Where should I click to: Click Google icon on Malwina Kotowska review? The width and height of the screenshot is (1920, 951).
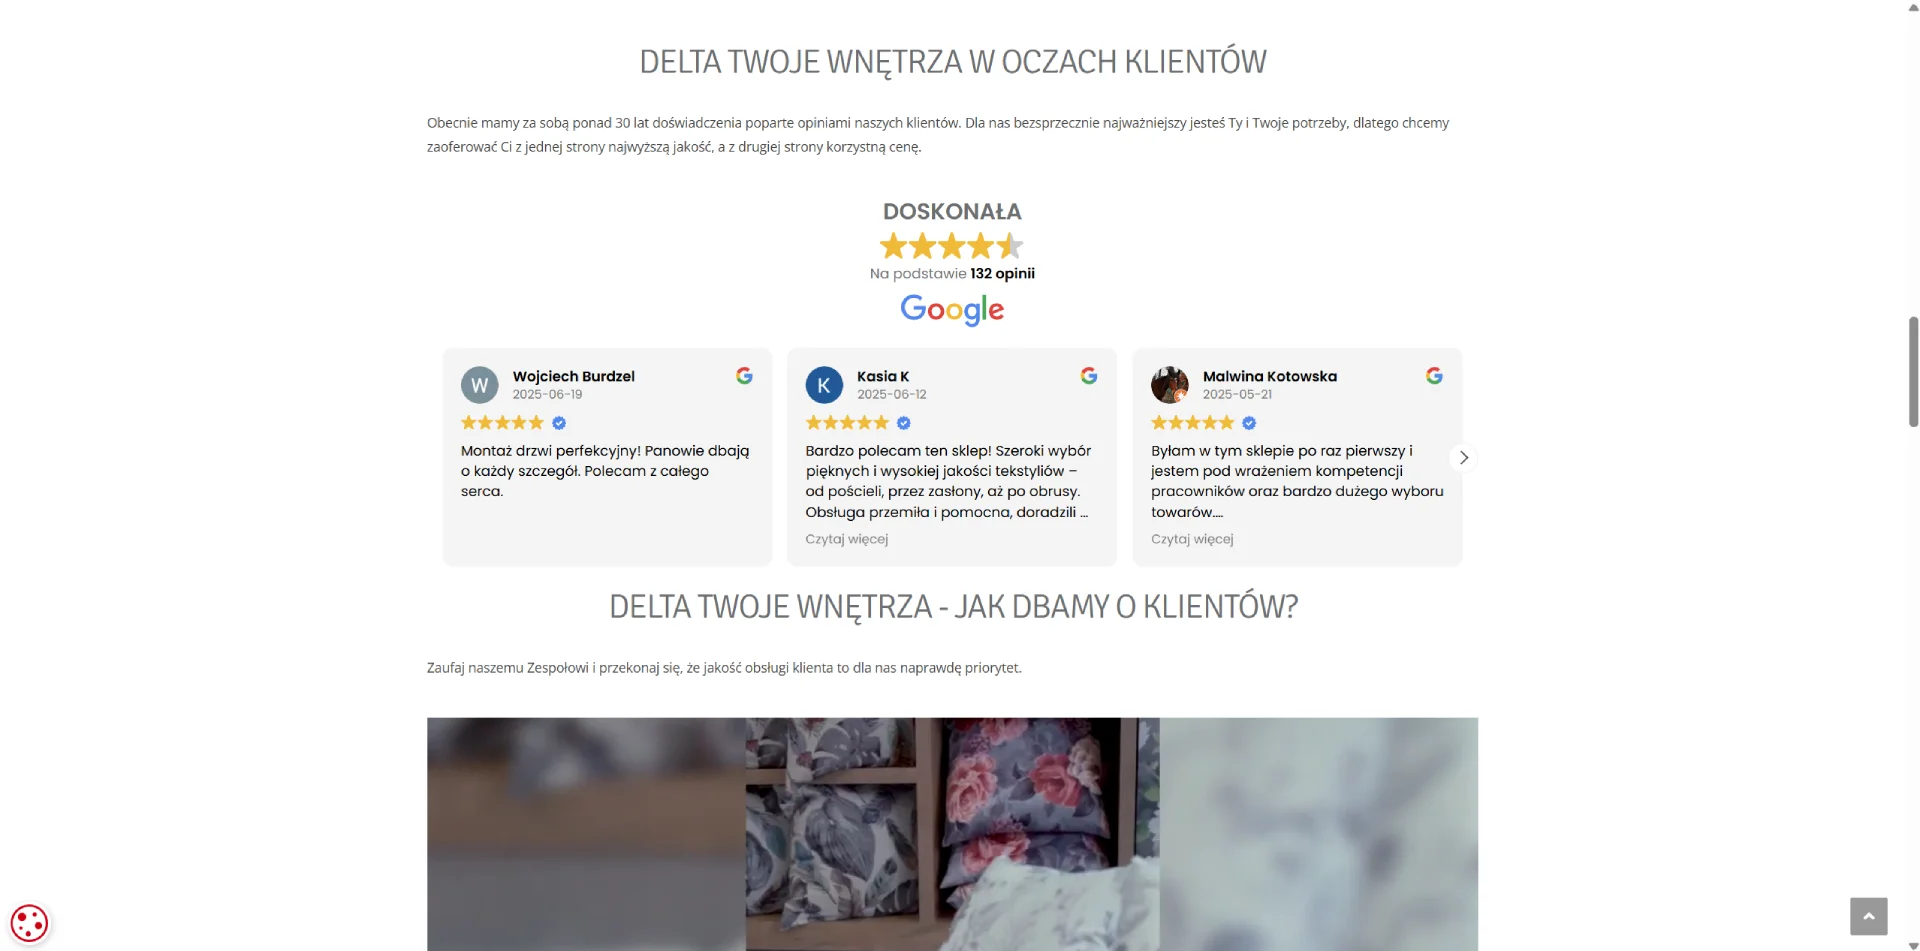click(x=1434, y=376)
